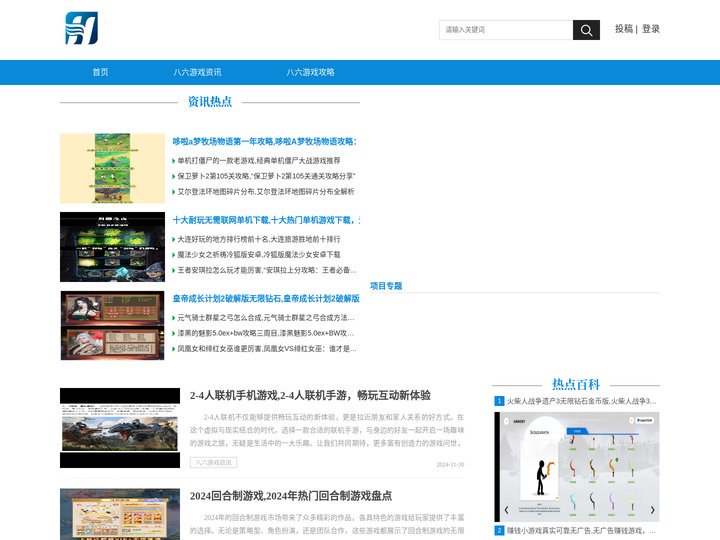Screen dimensions: 720x540
Task: Open the 八六游戏资讯 nav item
Action: [x=197, y=72]
